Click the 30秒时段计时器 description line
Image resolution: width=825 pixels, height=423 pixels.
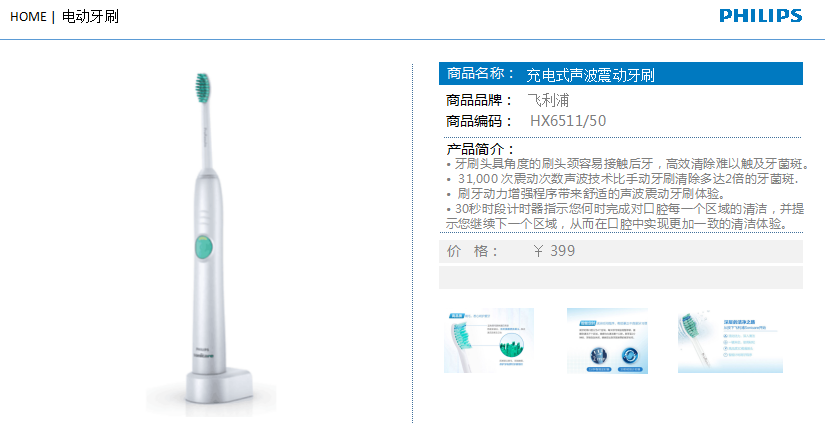tap(625, 216)
